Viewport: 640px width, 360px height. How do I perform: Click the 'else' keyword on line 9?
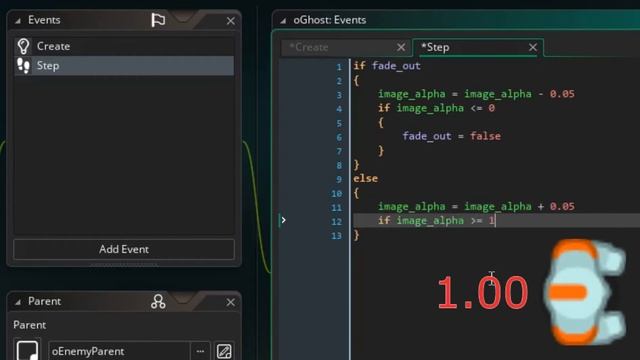365,178
